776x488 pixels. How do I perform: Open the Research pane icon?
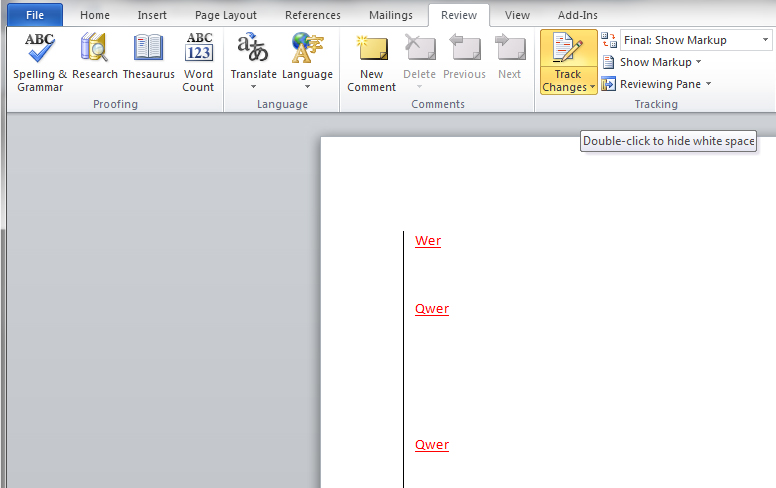click(x=94, y=47)
